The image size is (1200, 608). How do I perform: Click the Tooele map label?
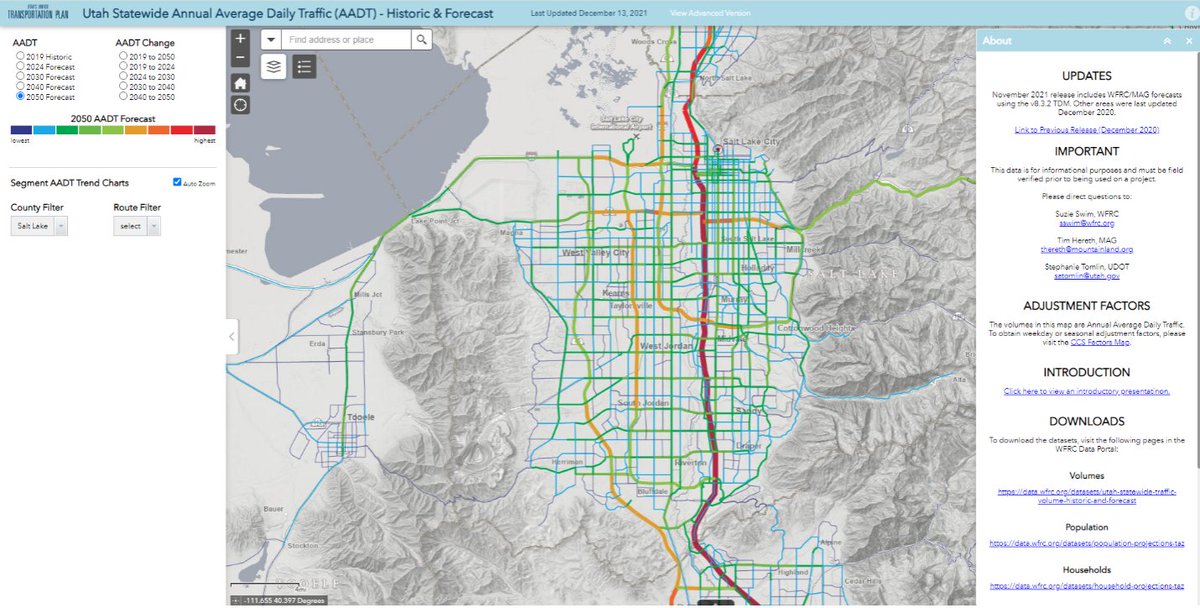(360, 415)
